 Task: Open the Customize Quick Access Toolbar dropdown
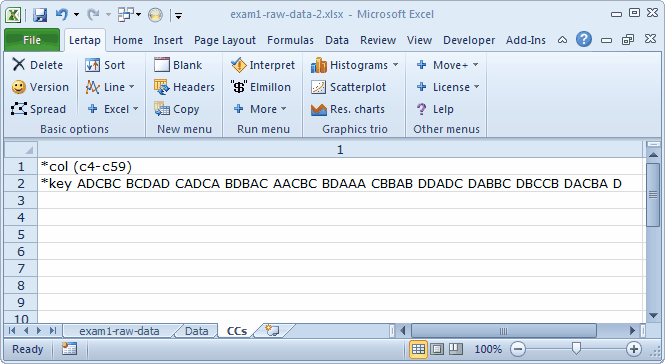click(179, 16)
